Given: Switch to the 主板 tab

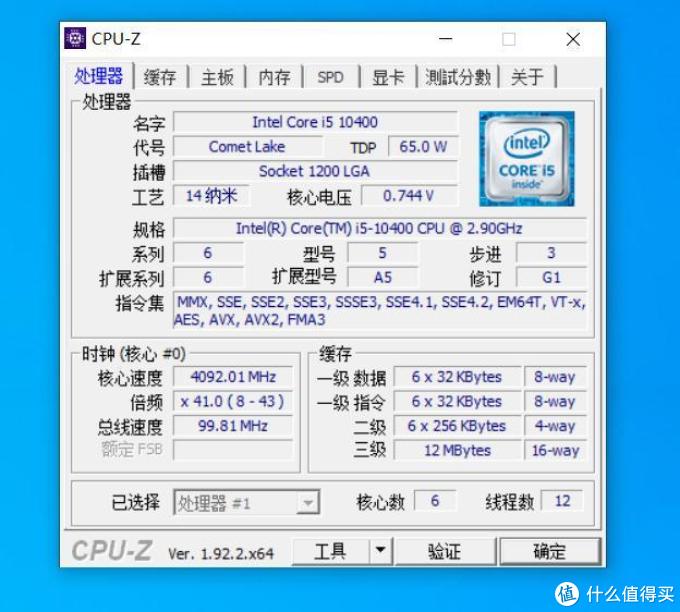Looking at the screenshot, I should click(217, 77).
